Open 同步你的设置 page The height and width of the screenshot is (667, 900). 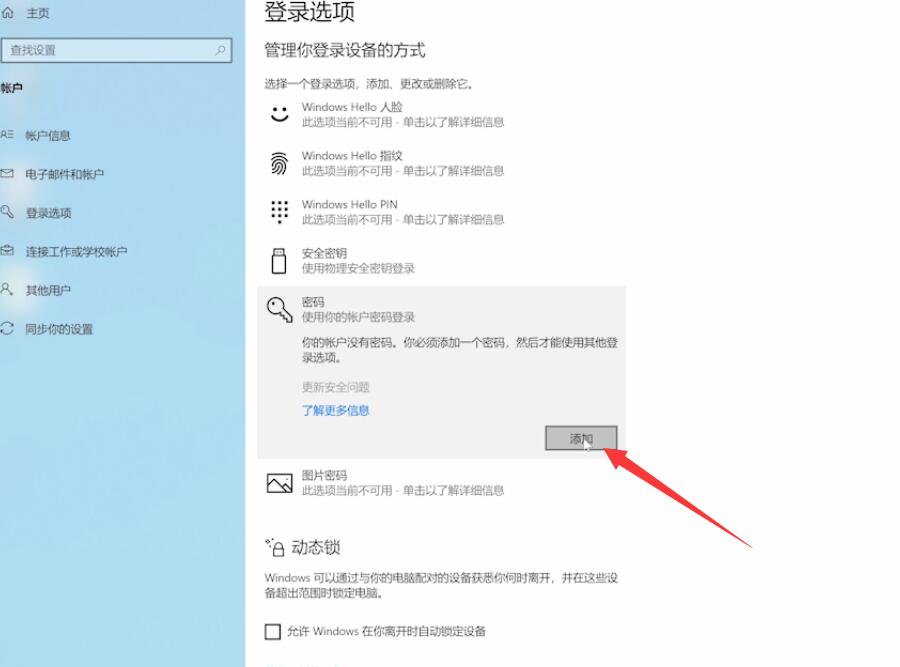click(x=59, y=329)
